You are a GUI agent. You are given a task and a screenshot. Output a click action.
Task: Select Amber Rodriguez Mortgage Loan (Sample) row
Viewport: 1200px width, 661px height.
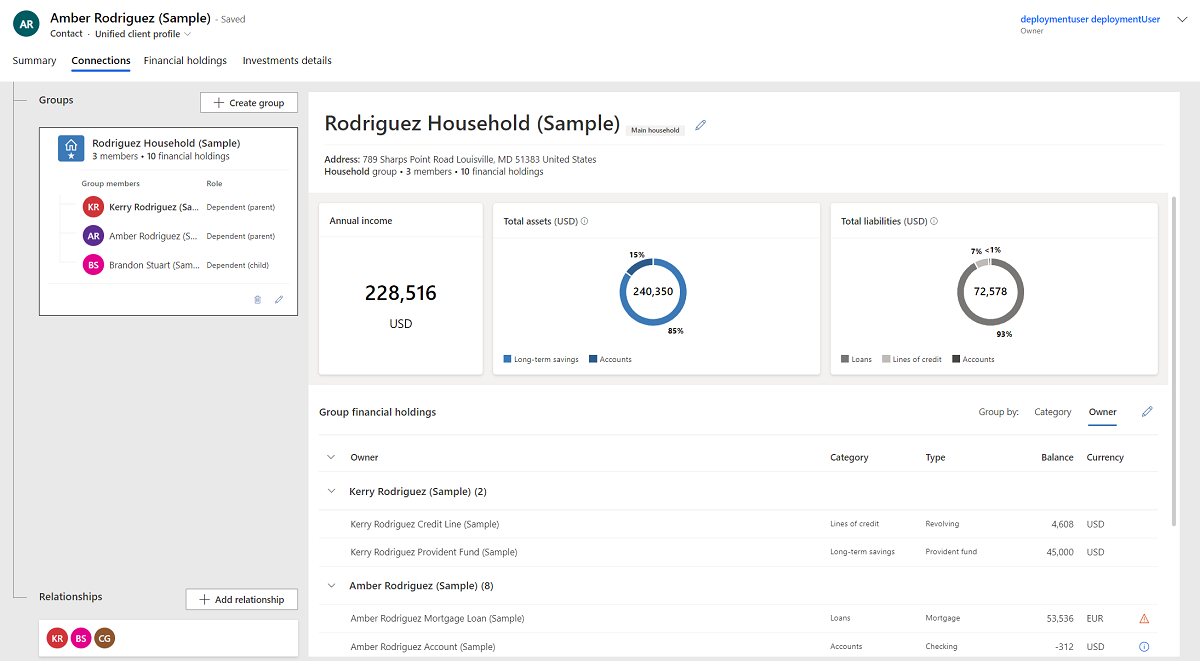pos(738,618)
